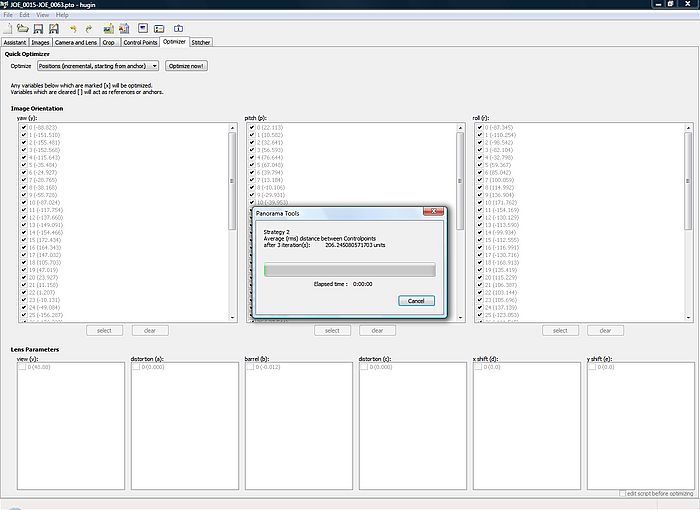This screenshot has width=700, height=510.
Task: Uncheck yaw checkbox for image 0
Action: [23, 127]
